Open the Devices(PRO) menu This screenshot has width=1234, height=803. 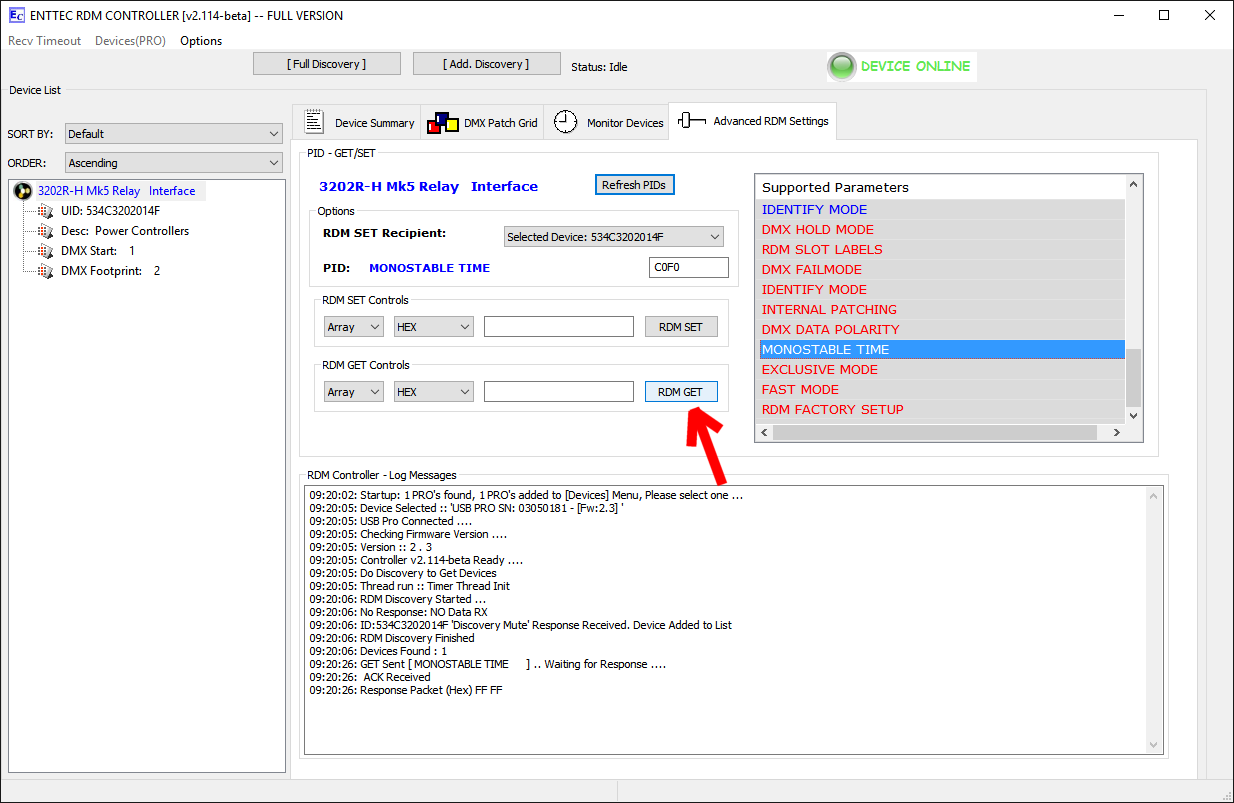coord(130,41)
